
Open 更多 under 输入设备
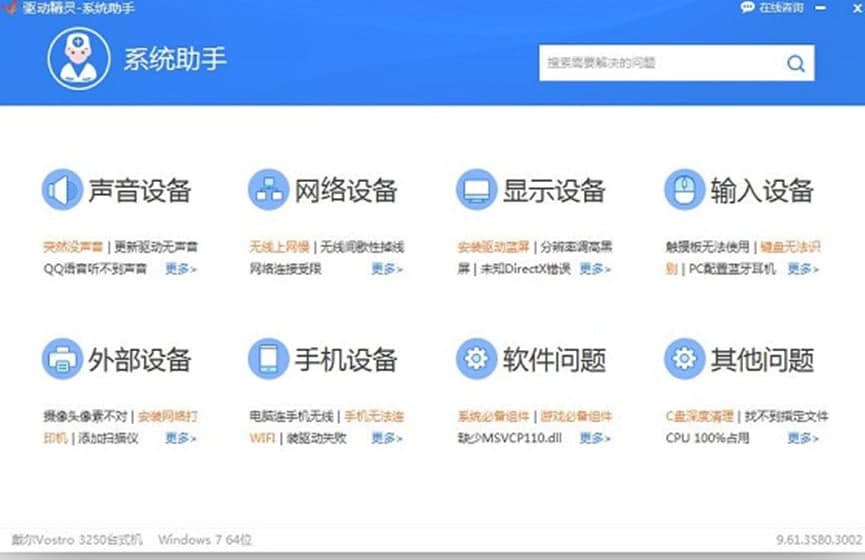pyautogui.click(x=803, y=269)
